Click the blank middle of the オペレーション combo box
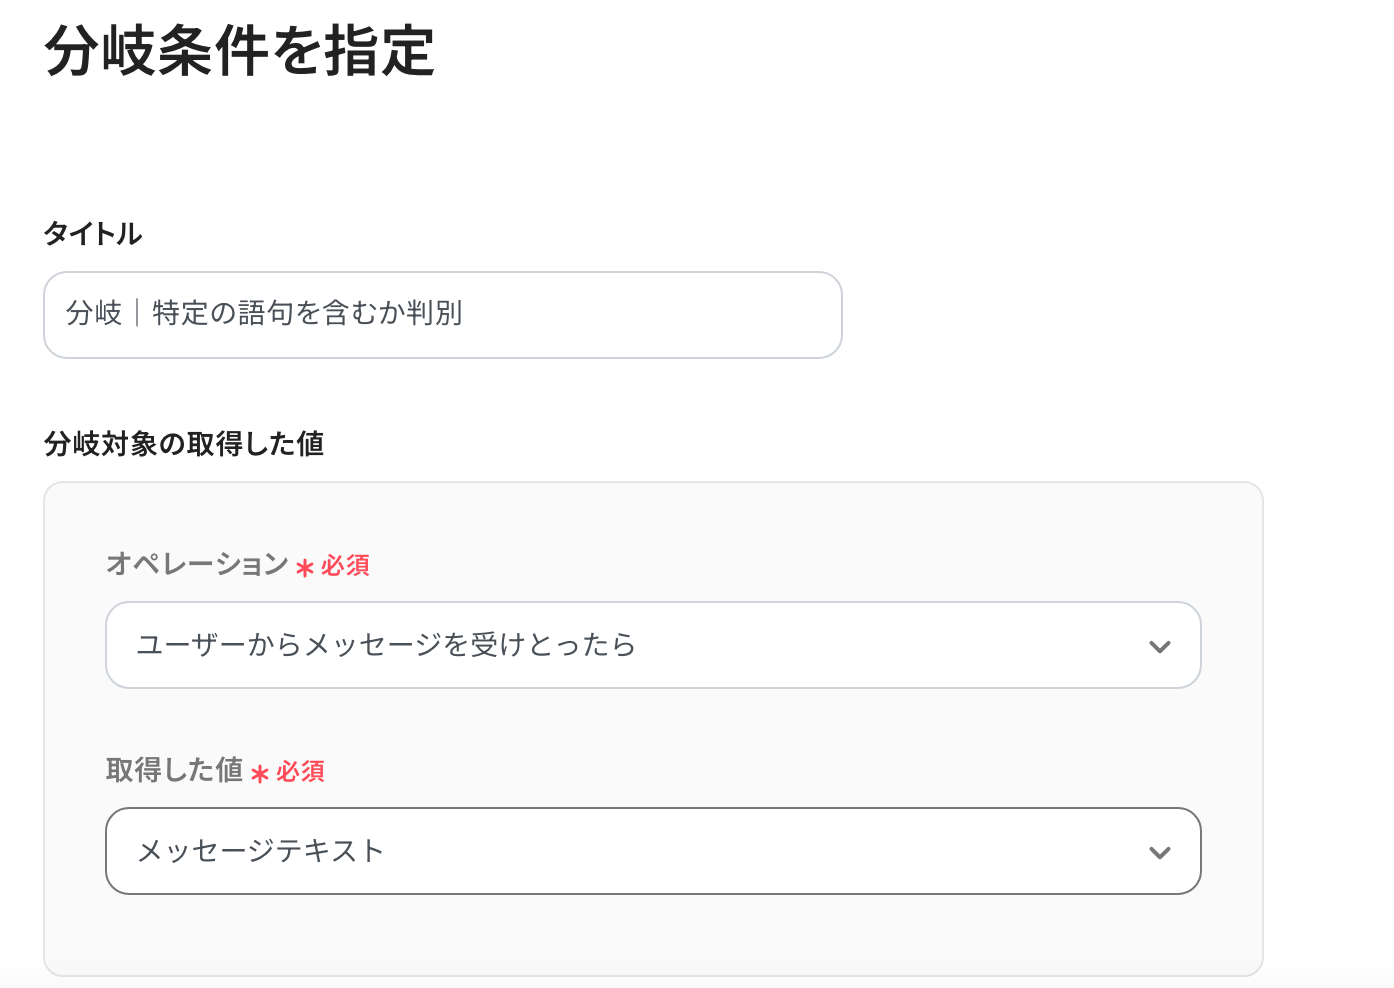The height and width of the screenshot is (988, 1394). click(x=880, y=645)
